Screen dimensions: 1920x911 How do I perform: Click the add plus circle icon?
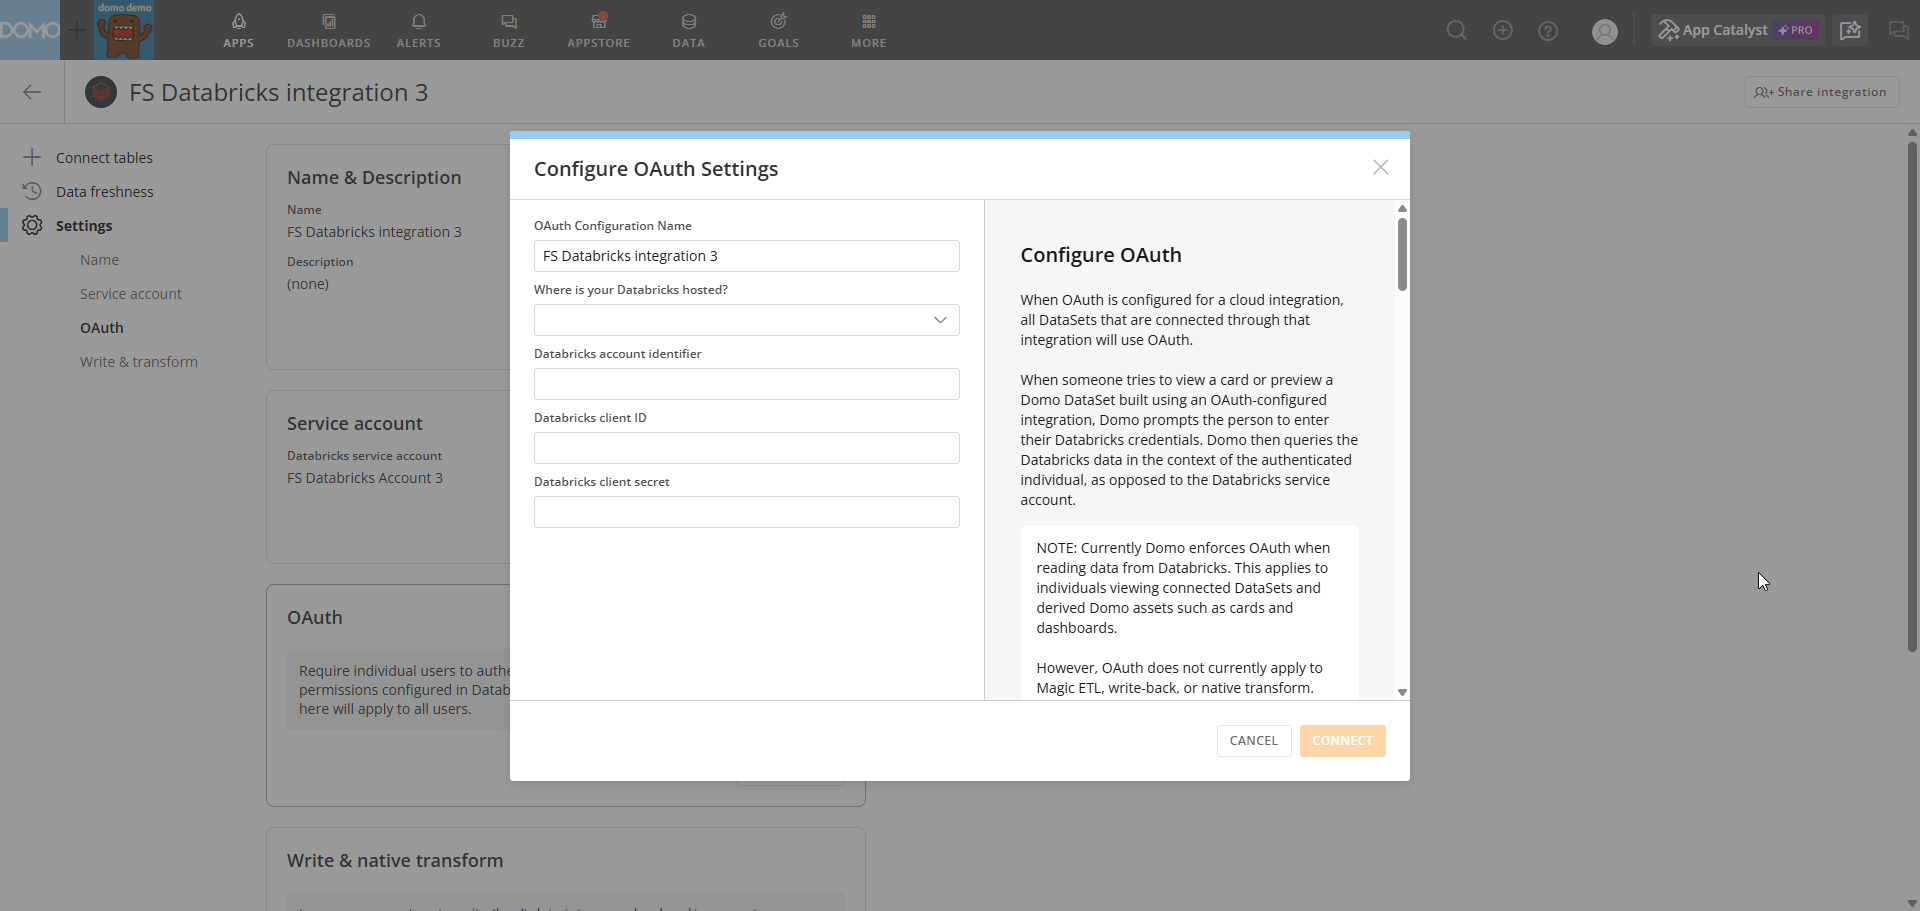tap(1502, 30)
